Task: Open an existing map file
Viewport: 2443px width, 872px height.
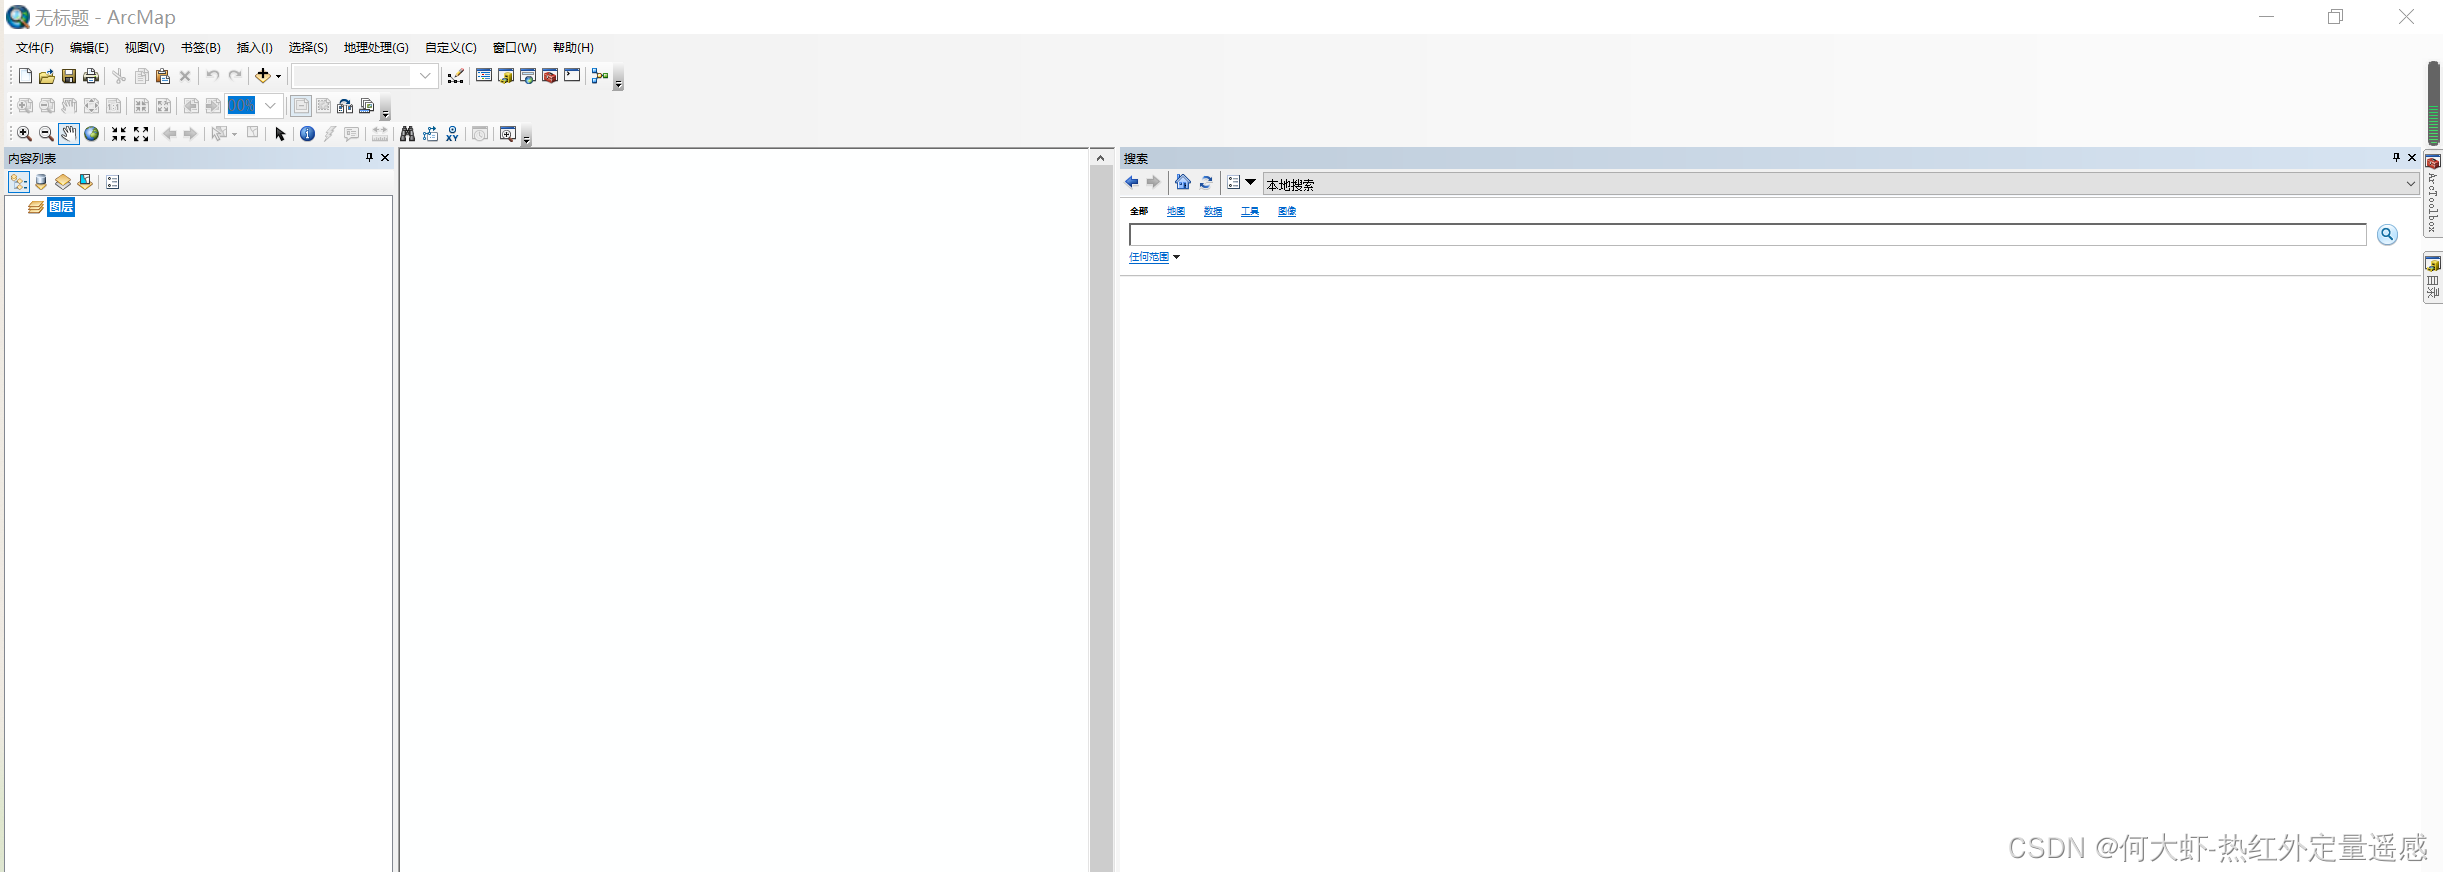Action: [47, 76]
